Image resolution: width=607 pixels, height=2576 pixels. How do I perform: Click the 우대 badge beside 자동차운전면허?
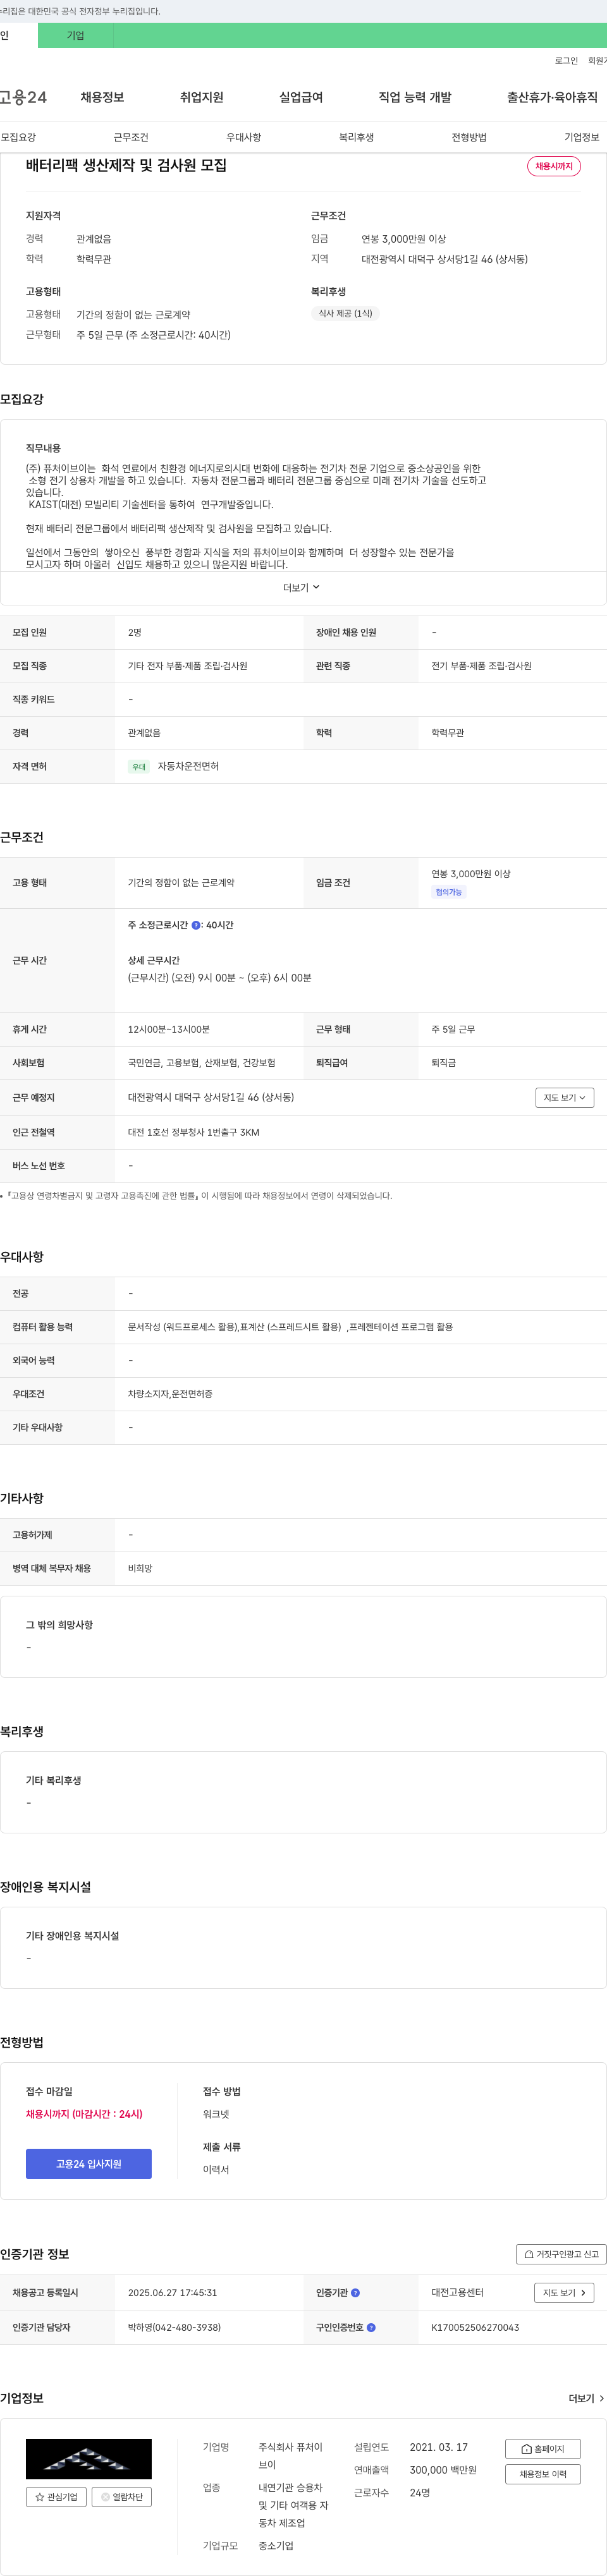click(139, 767)
